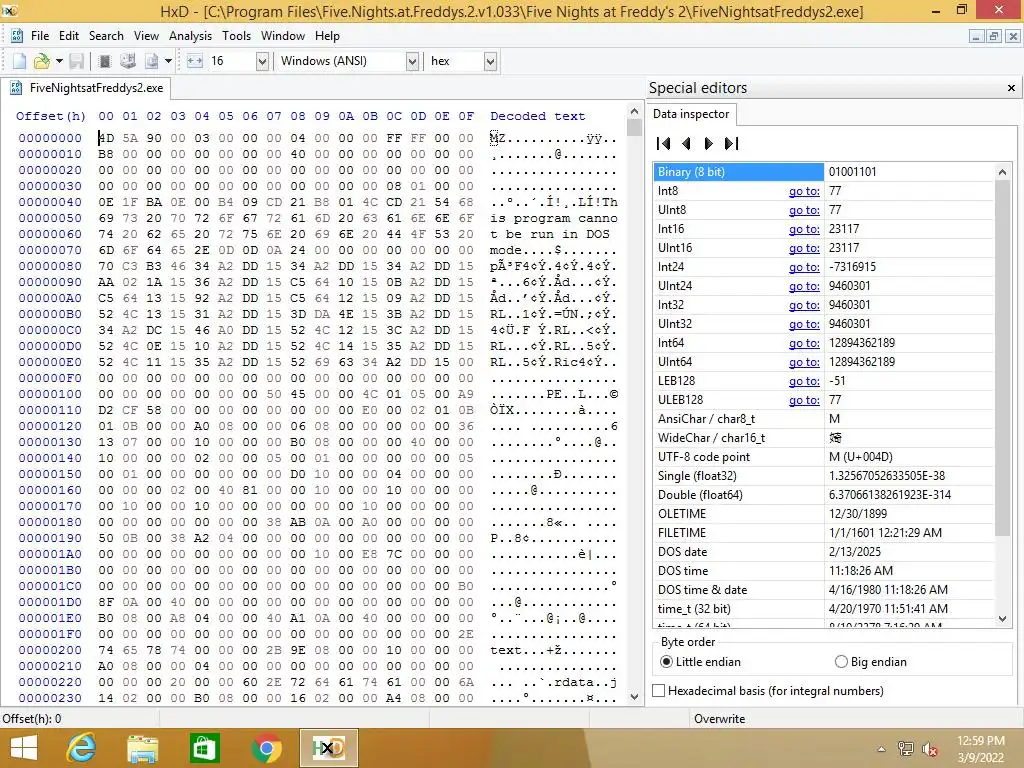
Task: Open the Window menu
Action: click(283, 36)
